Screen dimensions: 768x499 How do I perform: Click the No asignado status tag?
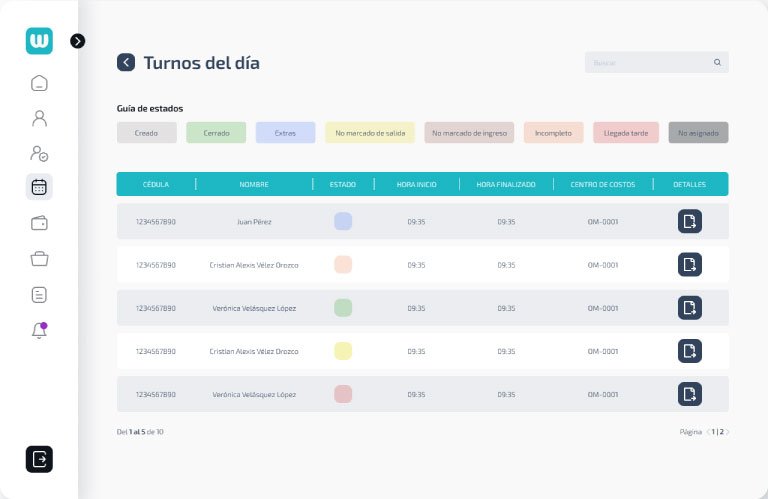coord(698,133)
